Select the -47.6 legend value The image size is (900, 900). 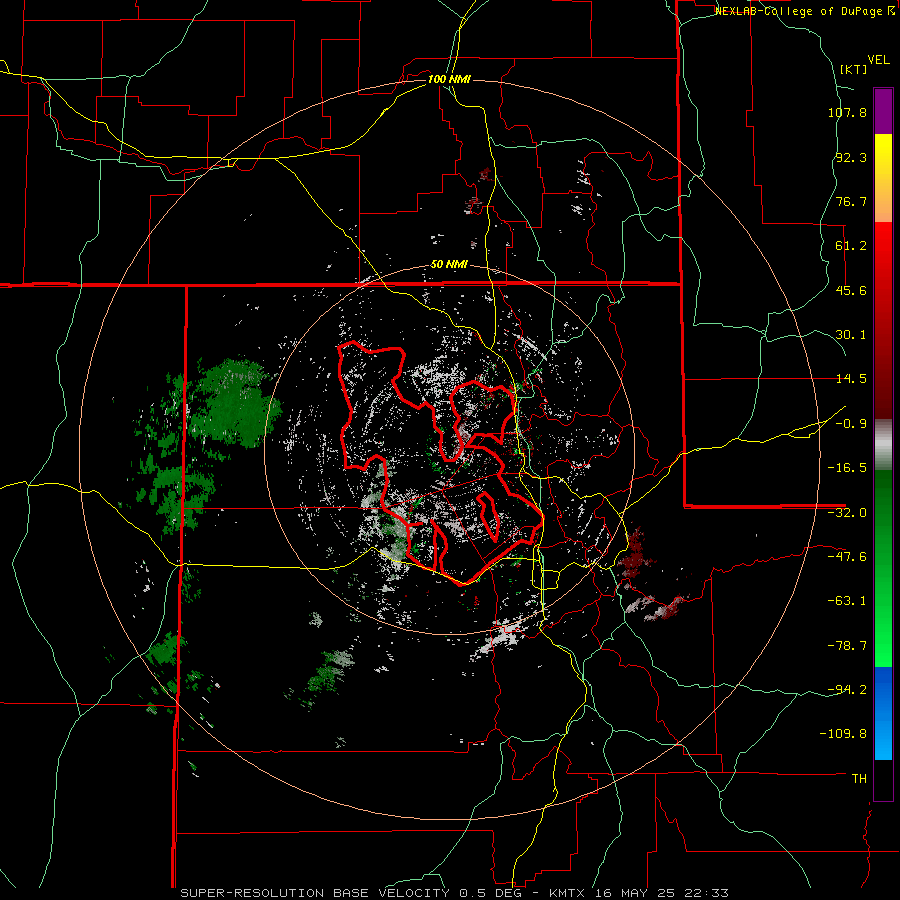847,557
